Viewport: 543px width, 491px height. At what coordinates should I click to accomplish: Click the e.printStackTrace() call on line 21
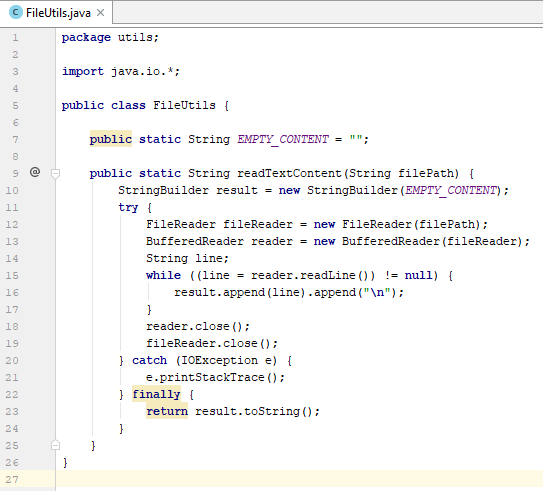click(x=215, y=377)
